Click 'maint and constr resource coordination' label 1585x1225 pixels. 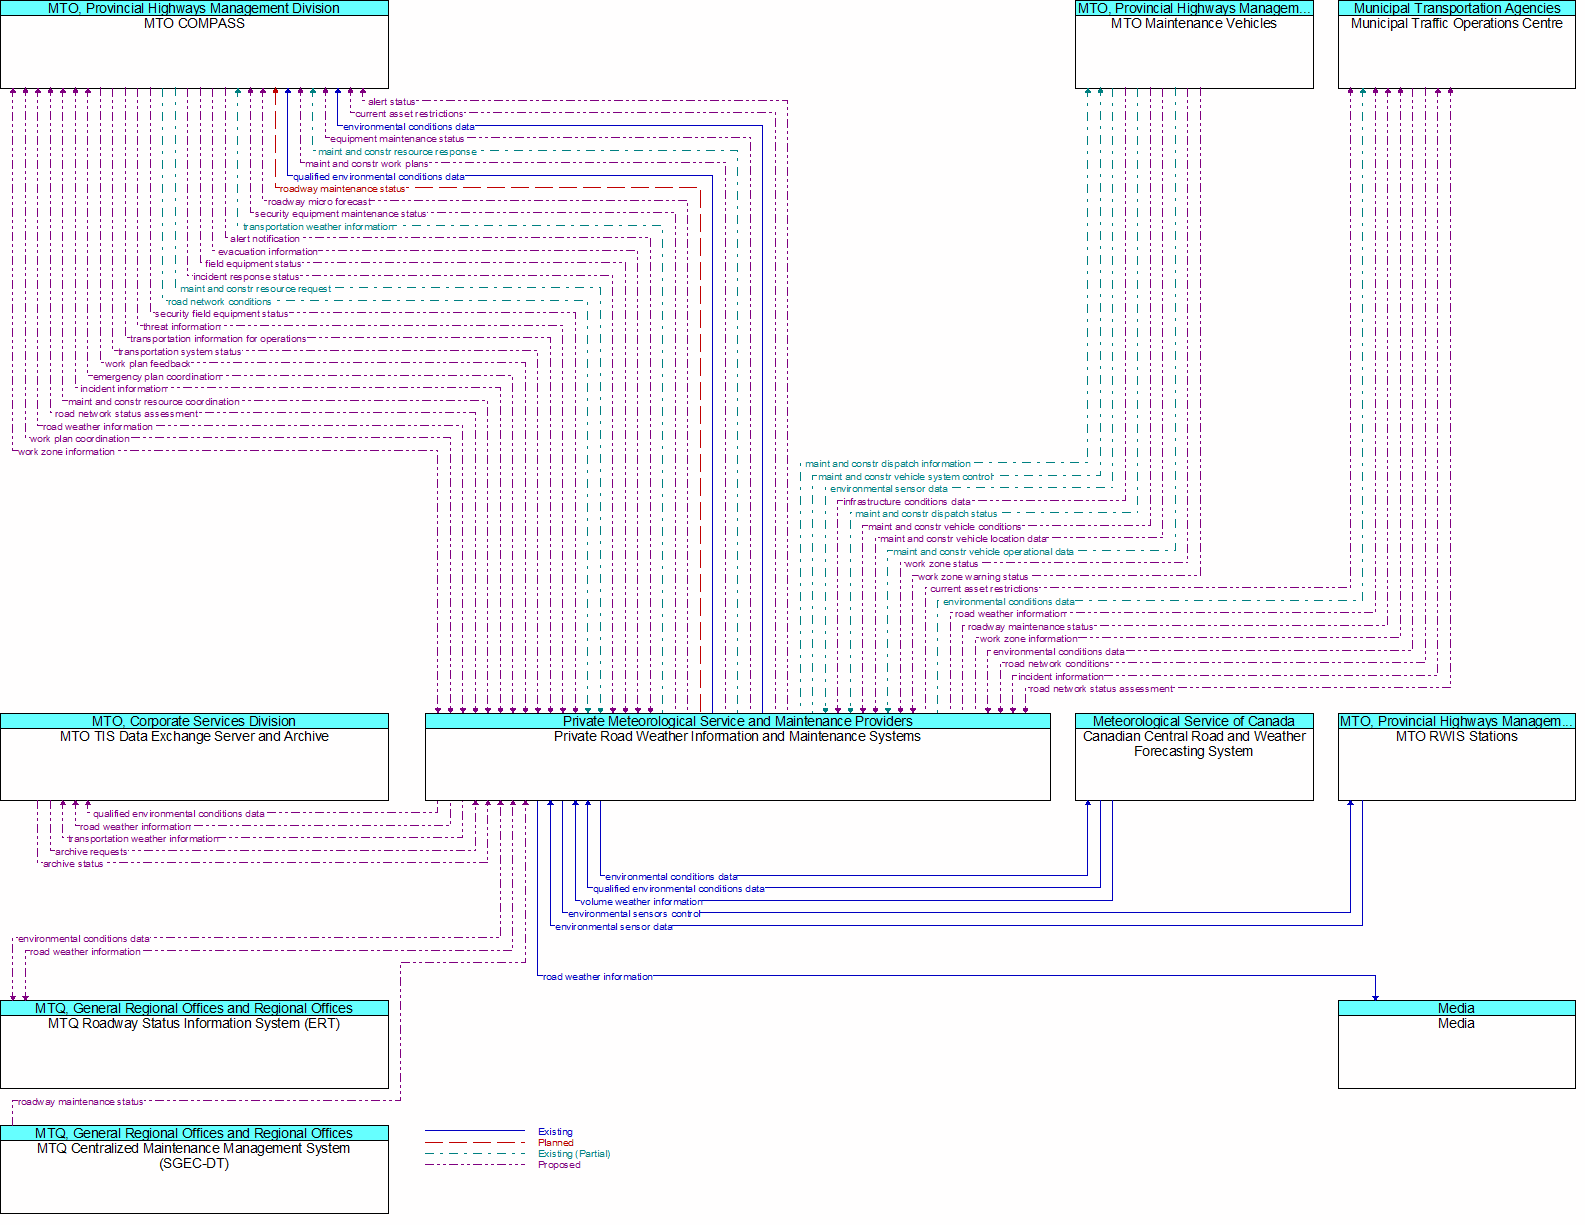[153, 402]
